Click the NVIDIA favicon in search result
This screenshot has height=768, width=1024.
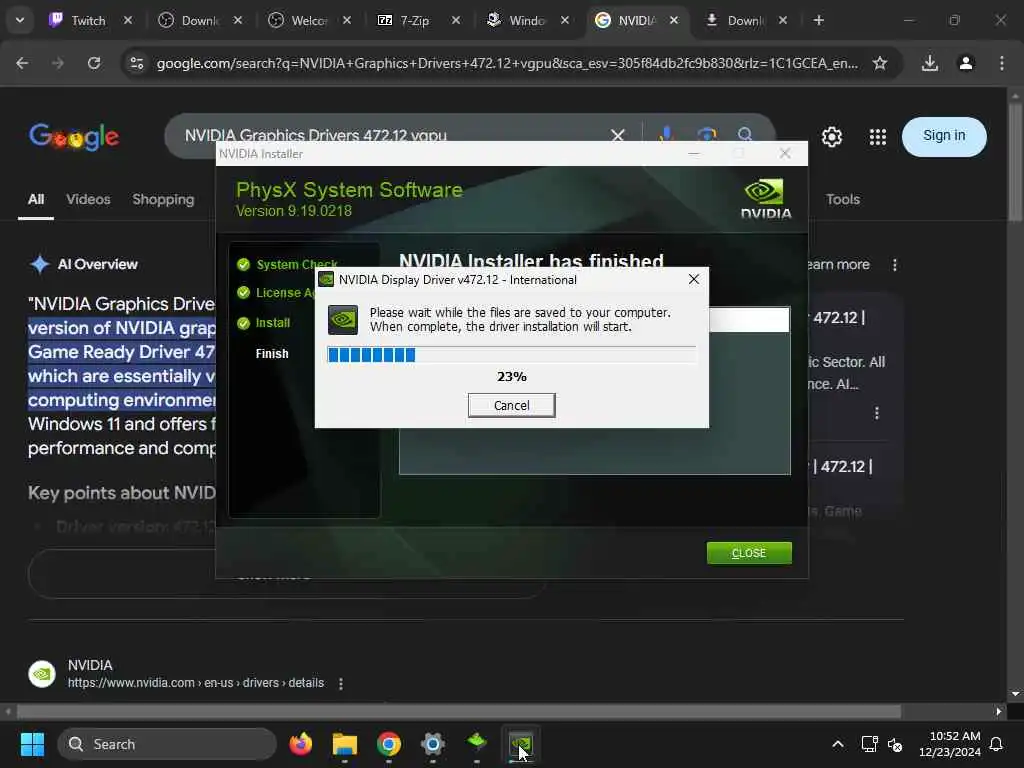(42, 674)
